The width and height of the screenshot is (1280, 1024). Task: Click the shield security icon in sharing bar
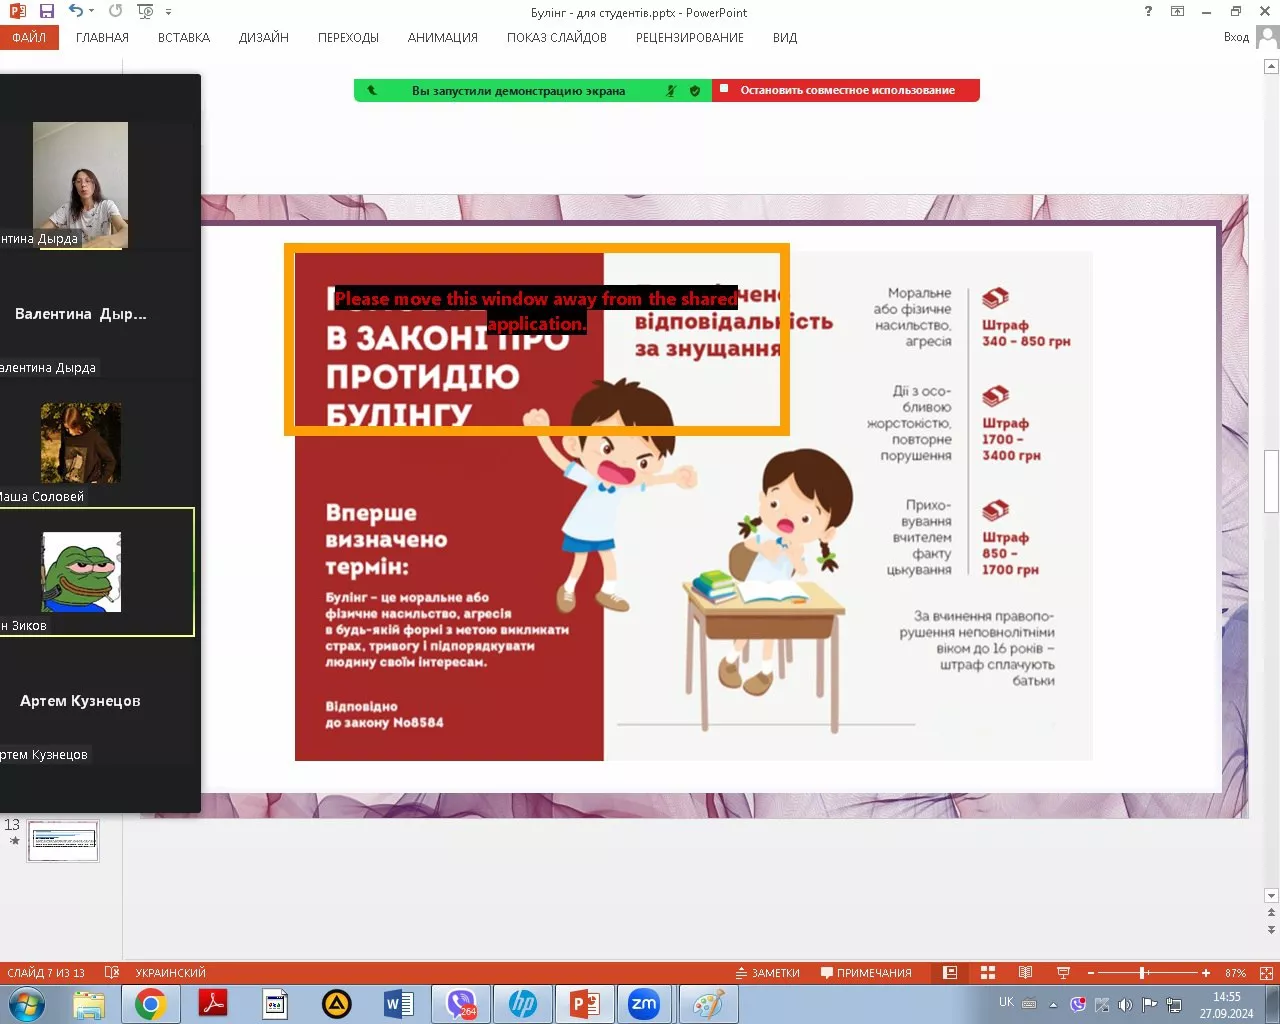point(695,90)
